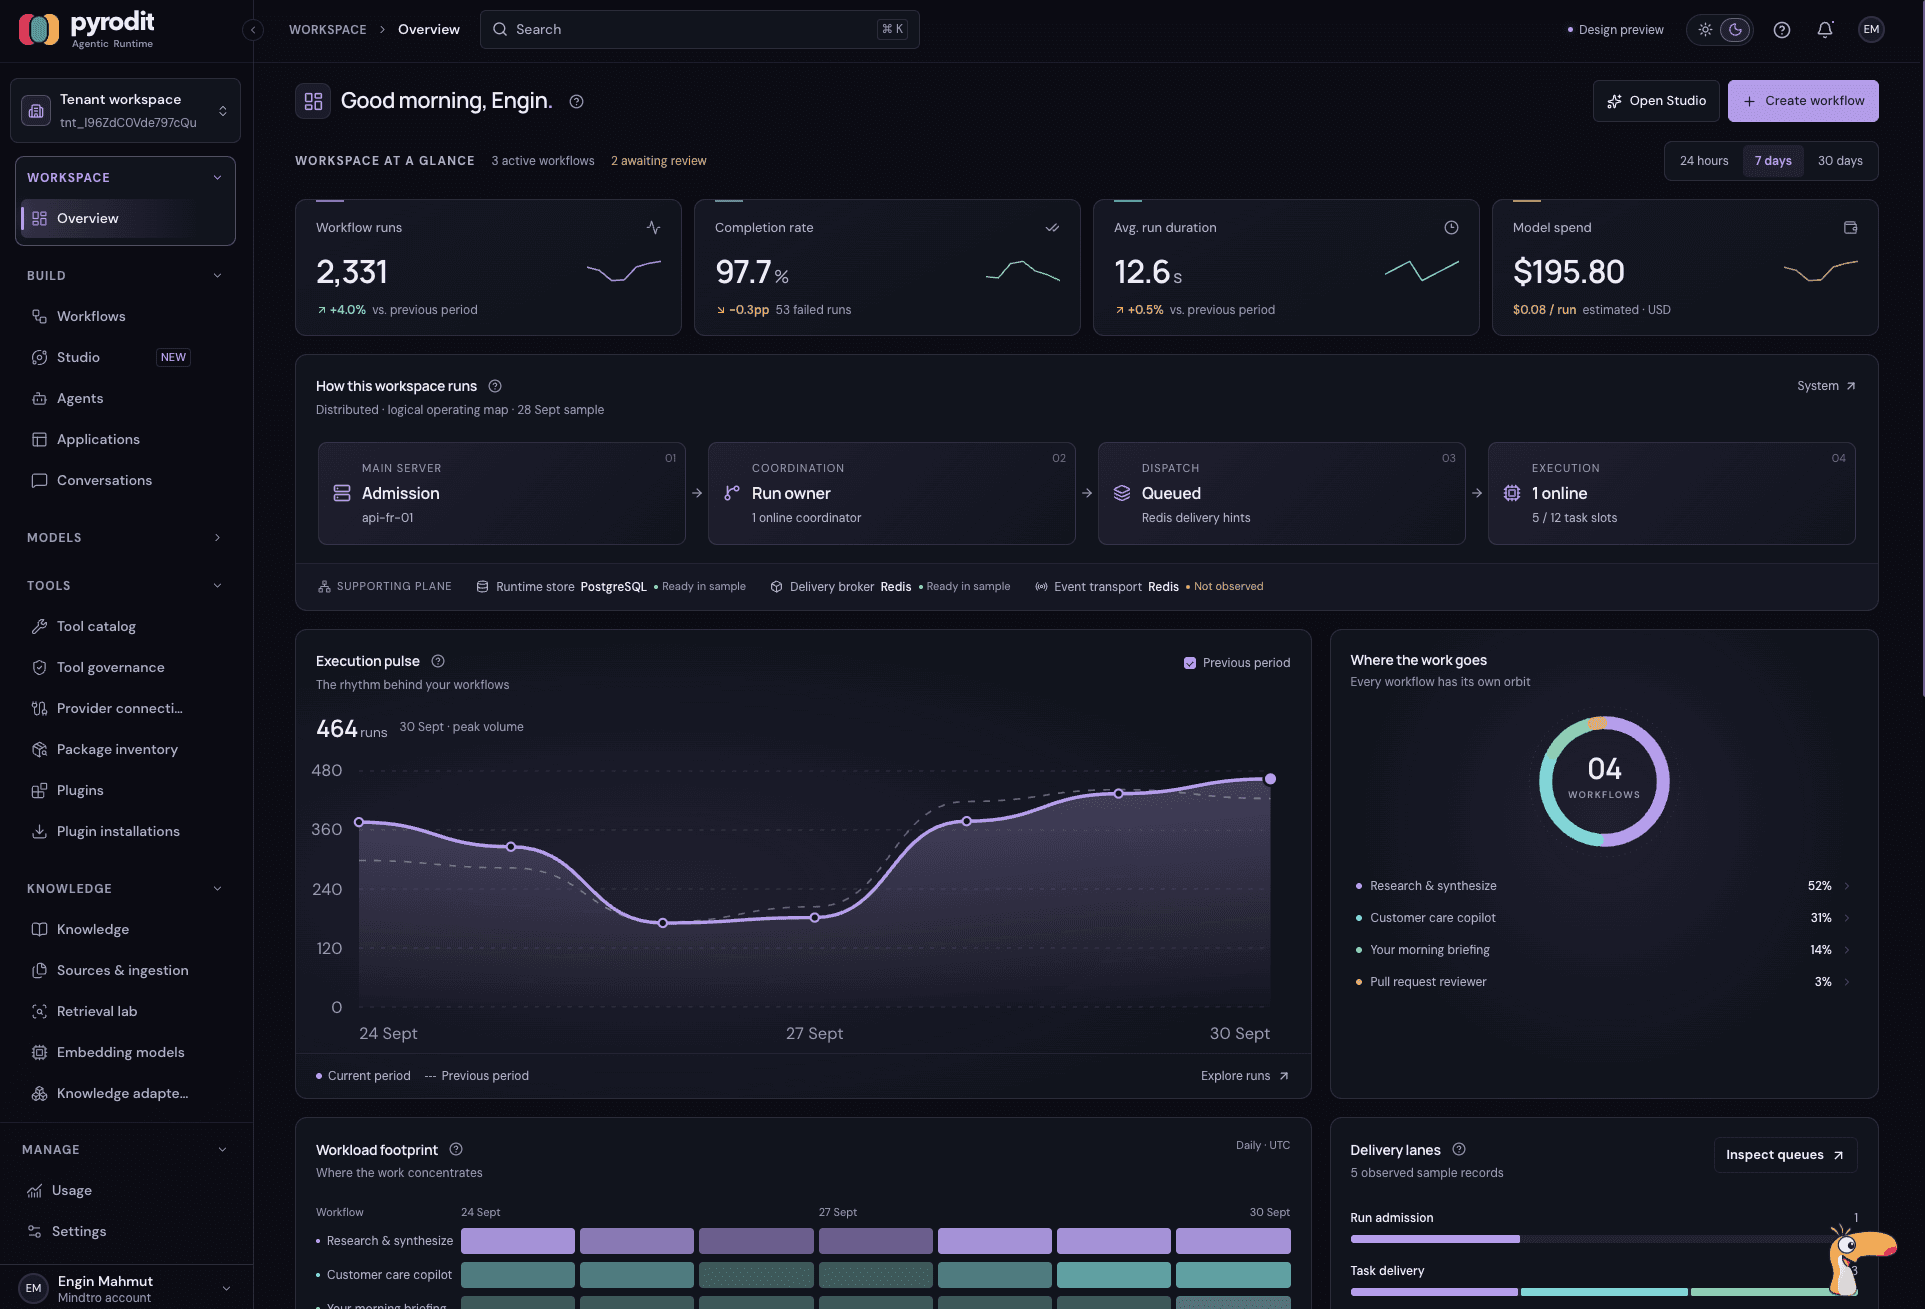The image size is (1925, 1309).
Task: Collapse the BUILD section
Action: click(x=217, y=276)
